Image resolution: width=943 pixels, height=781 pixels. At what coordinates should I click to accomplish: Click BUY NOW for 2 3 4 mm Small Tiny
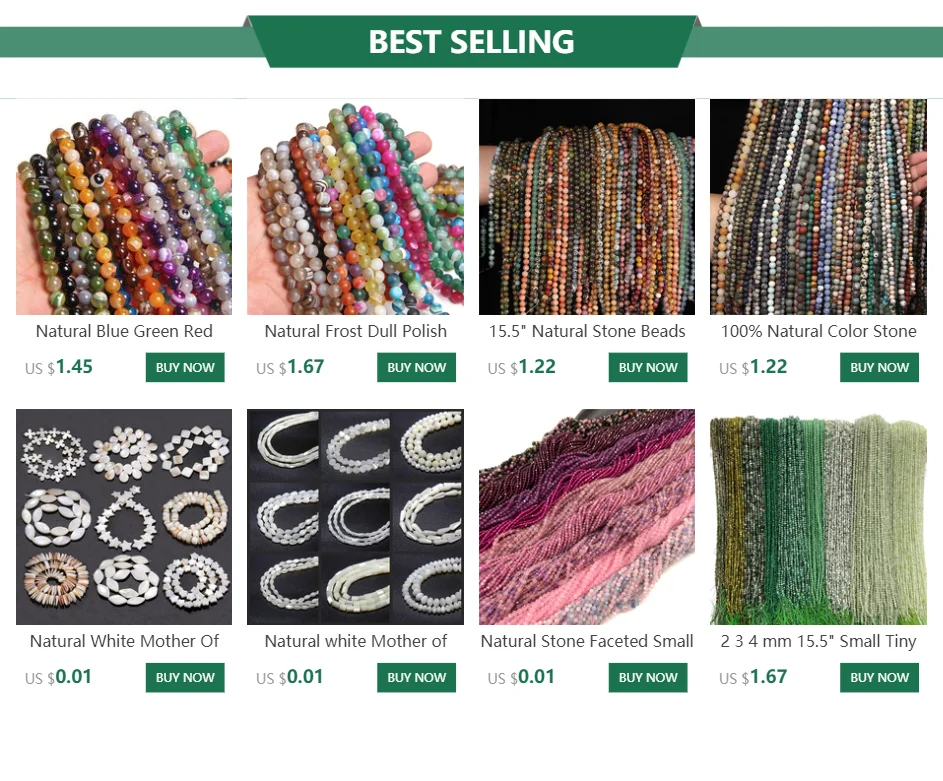879,678
